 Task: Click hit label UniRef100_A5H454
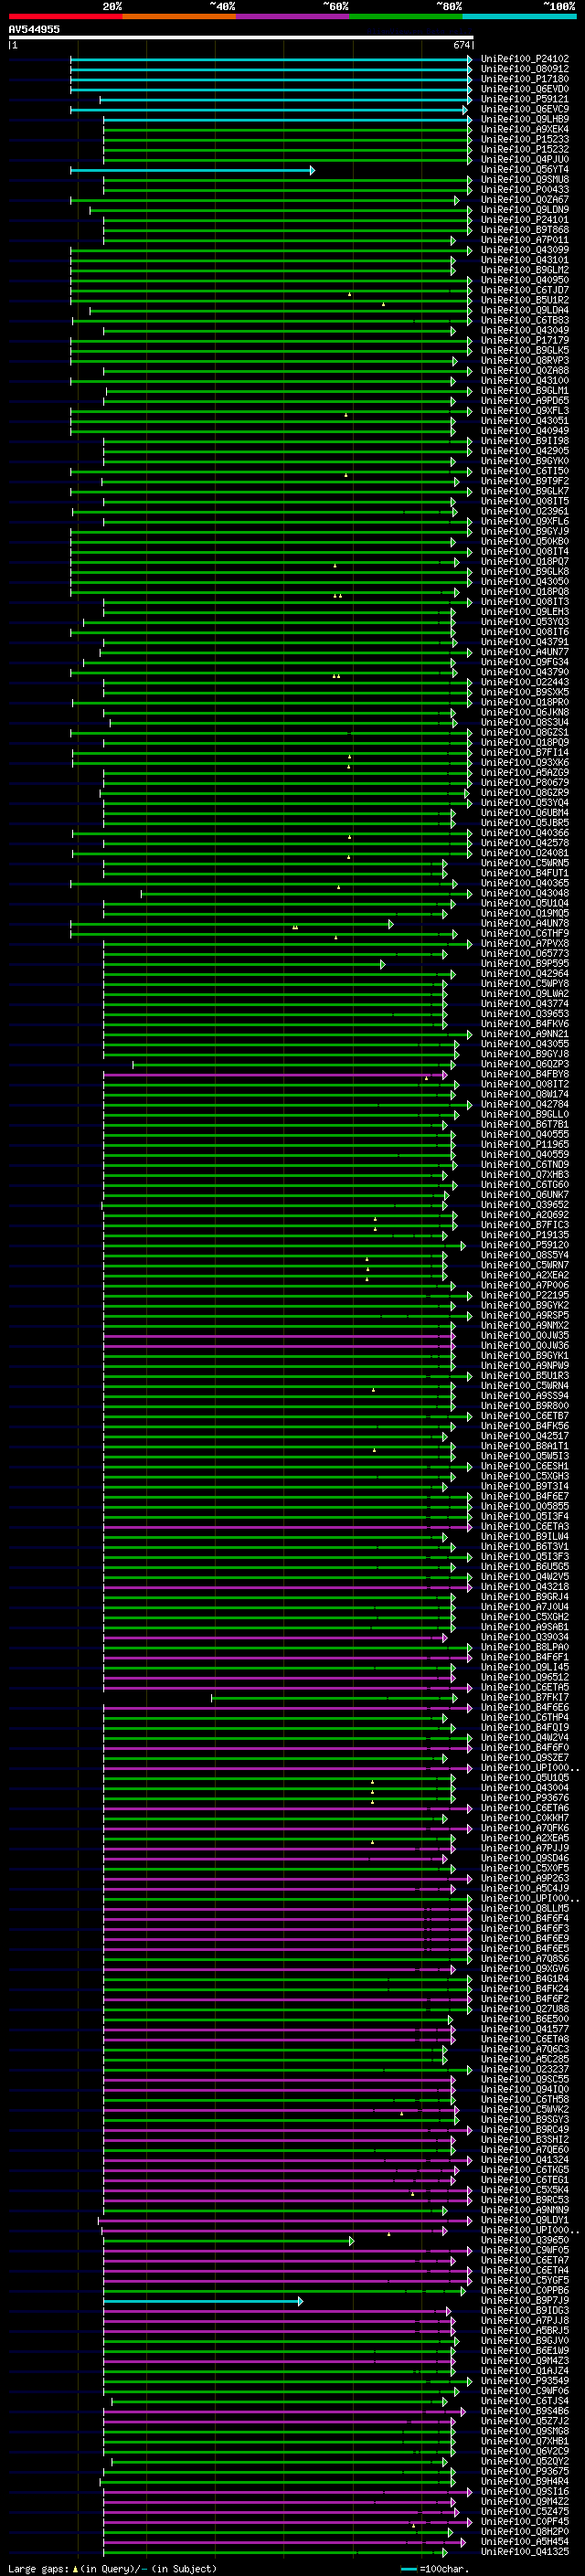(x=524, y=2542)
